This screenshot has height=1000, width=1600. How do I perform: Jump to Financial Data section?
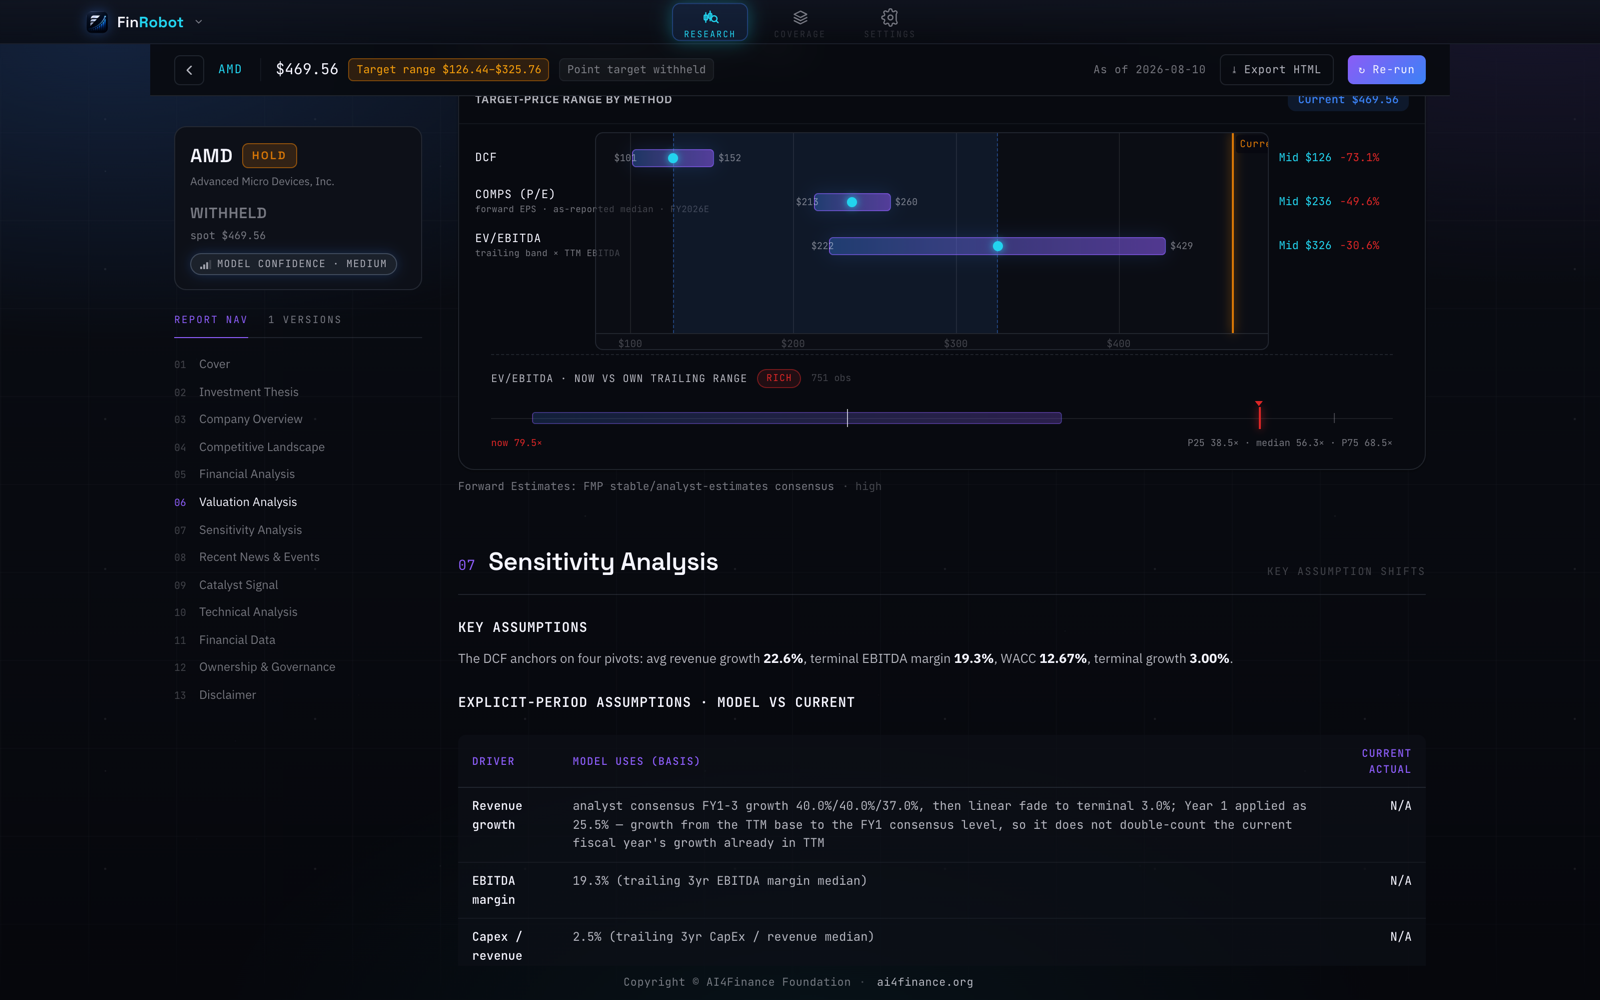point(237,640)
